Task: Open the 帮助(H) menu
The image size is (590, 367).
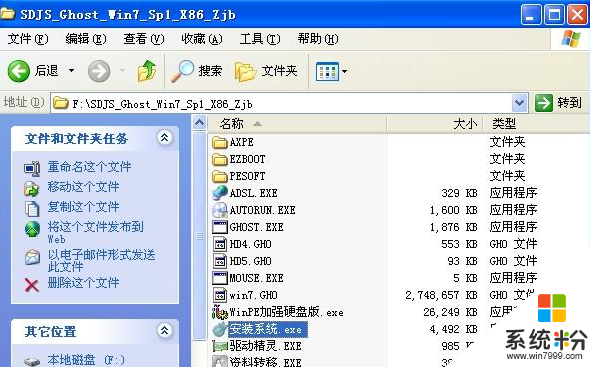Action: pyautogui.click(x=318, y=39)
